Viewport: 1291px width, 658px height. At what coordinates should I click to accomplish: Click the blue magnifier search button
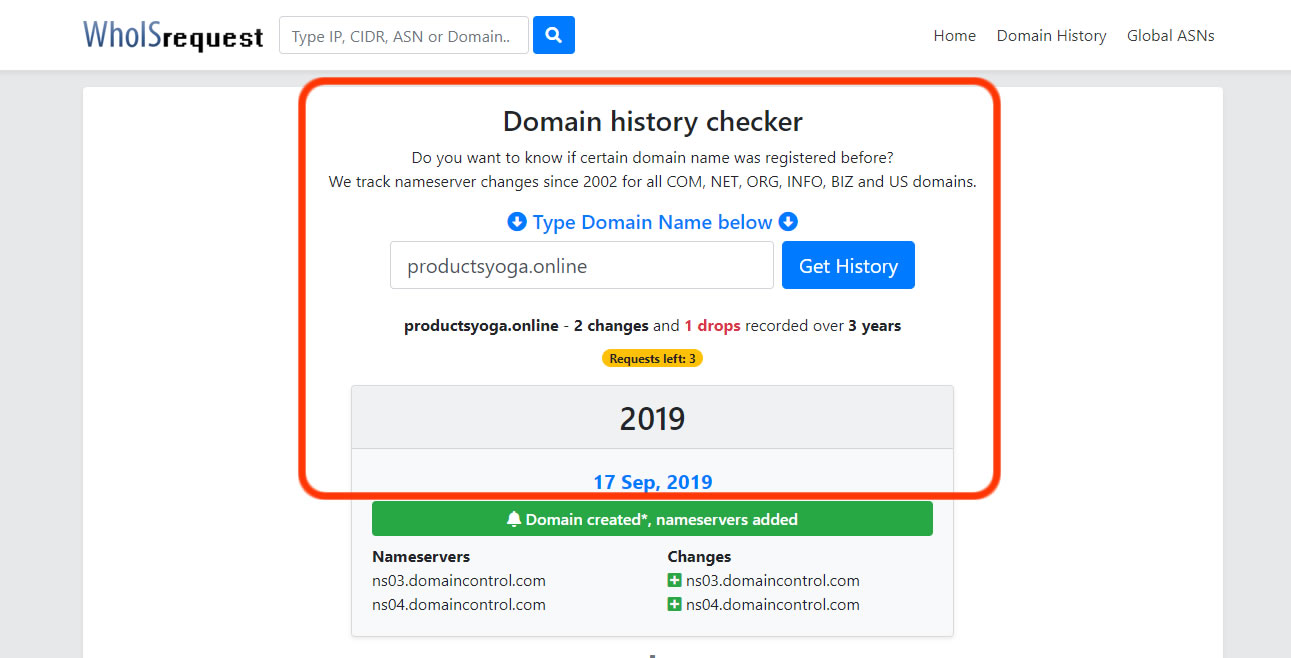[x=554, y=35]
